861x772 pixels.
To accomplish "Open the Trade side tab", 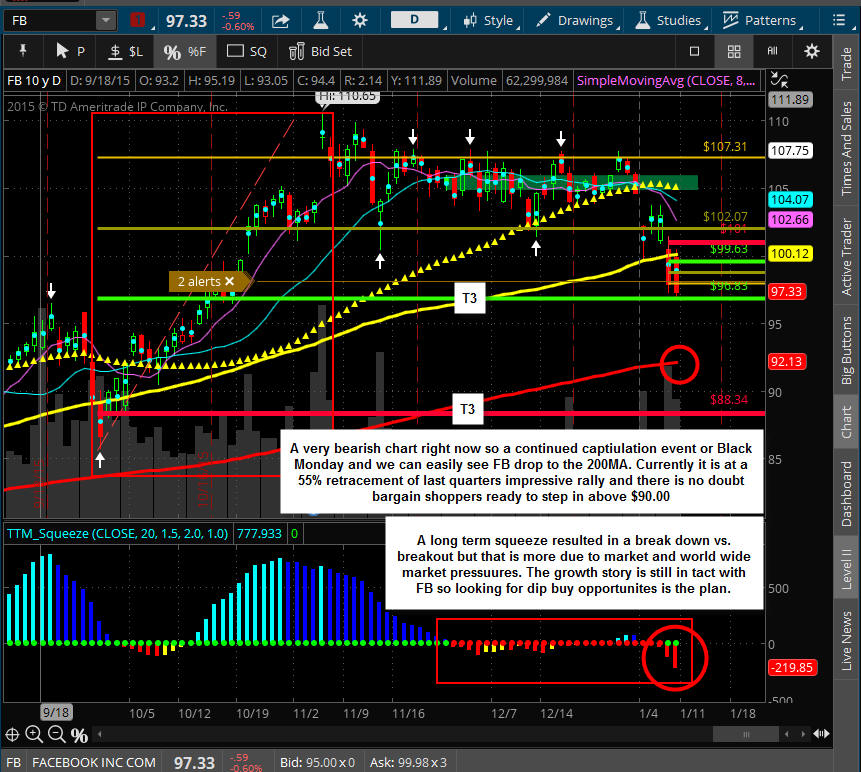I will (x=846, y=64).
